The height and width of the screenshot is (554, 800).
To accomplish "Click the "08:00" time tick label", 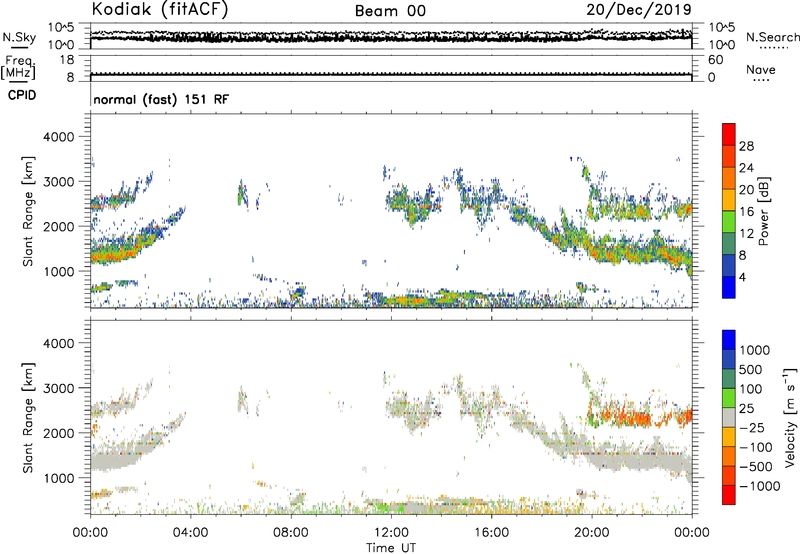I will coord(291,533).
